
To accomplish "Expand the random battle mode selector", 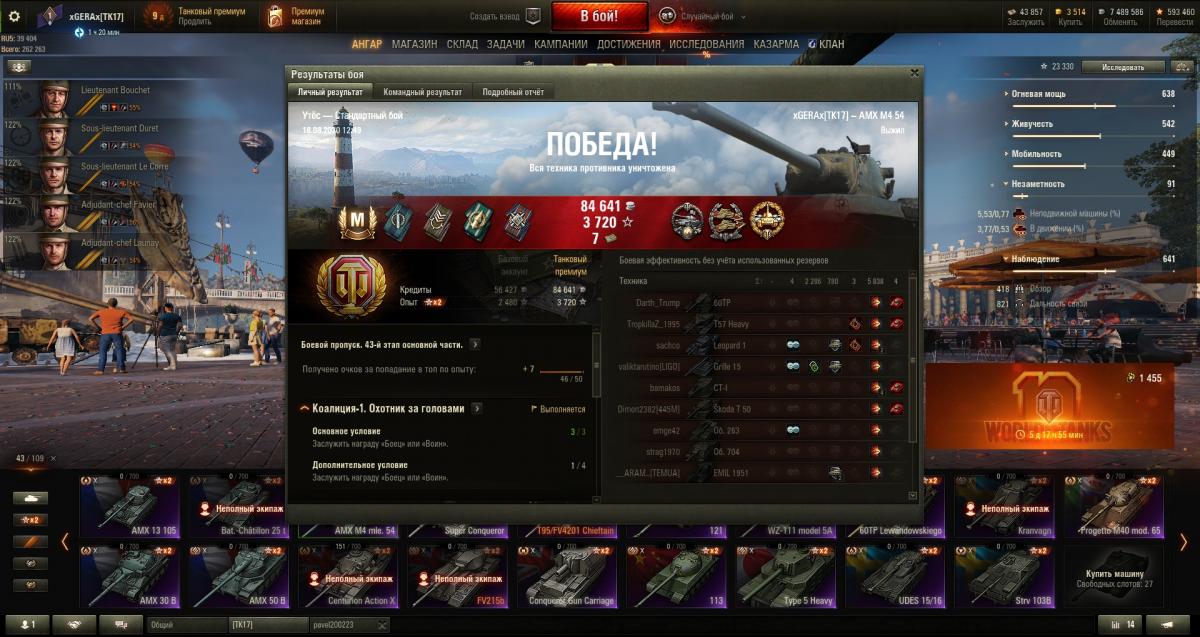I will pyautogui.click(x=701, y=16).
